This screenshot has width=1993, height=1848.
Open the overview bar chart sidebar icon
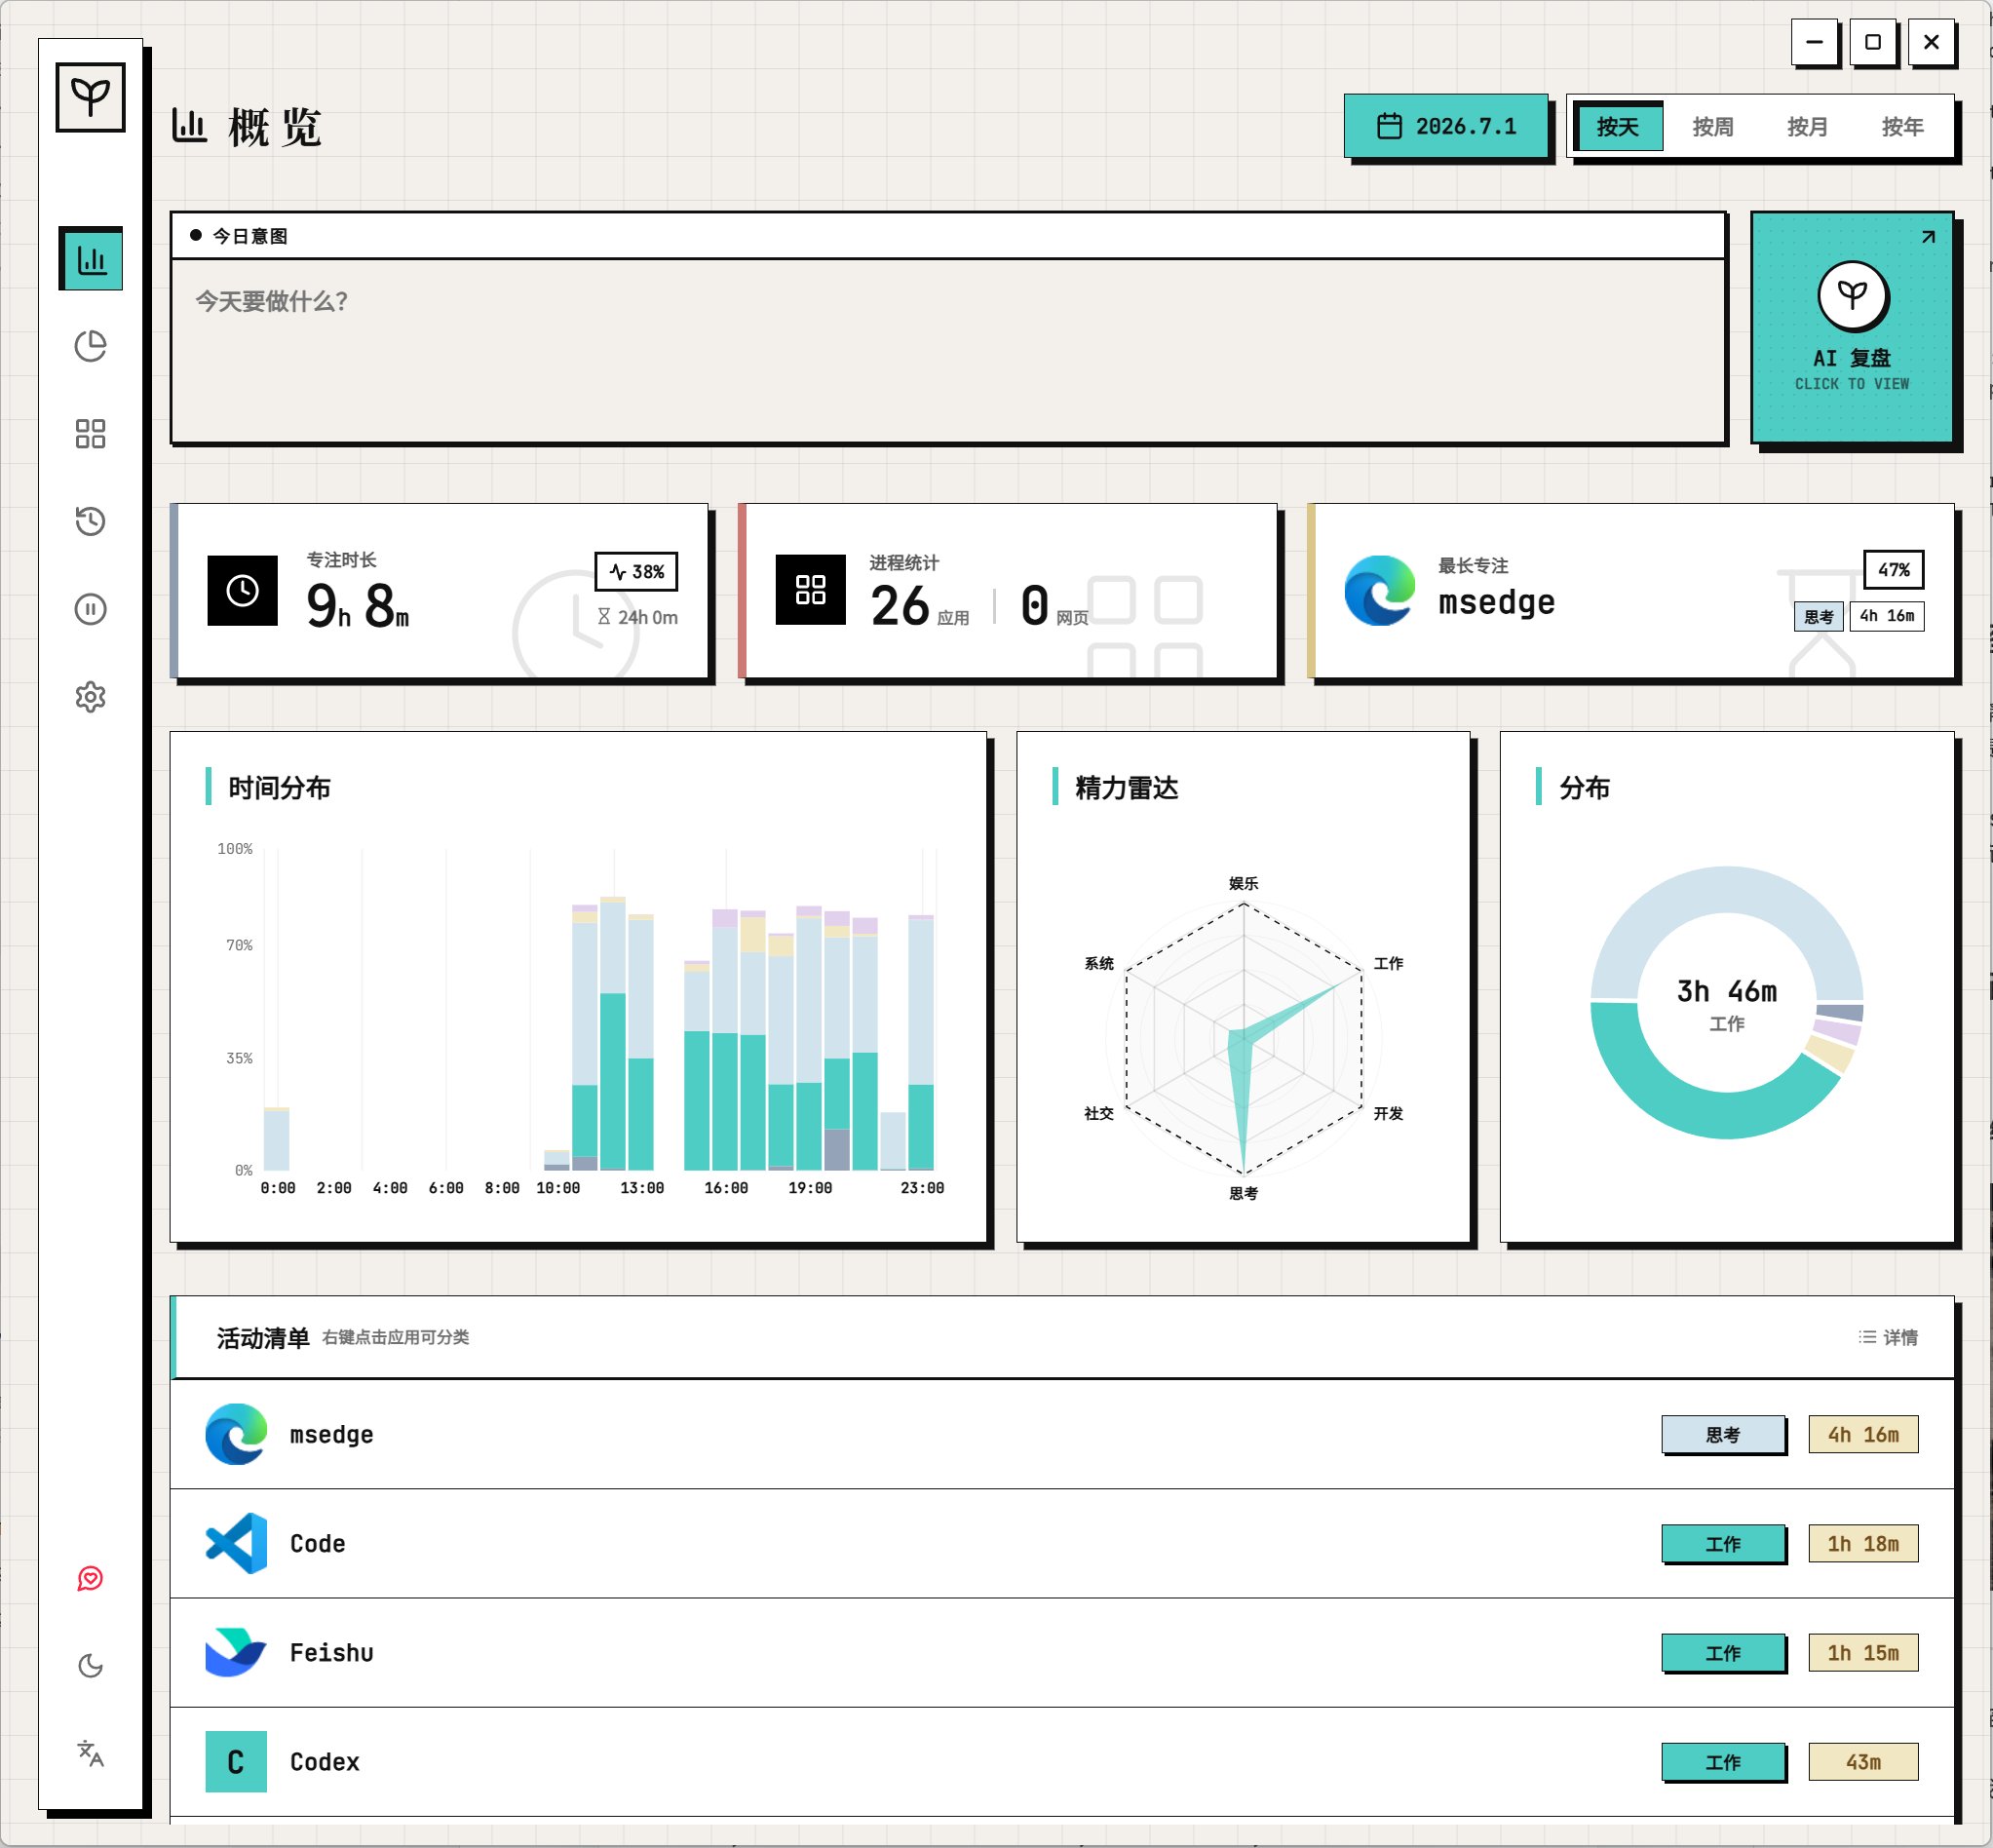91,260
